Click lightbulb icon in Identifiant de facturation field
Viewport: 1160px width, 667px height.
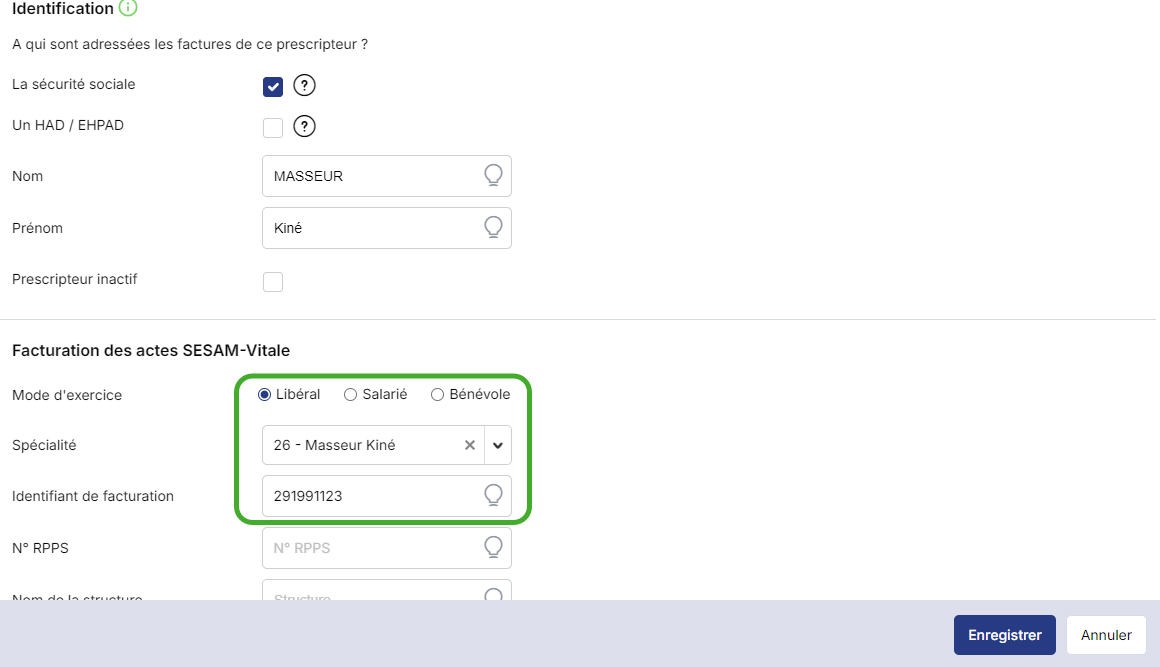493,495
